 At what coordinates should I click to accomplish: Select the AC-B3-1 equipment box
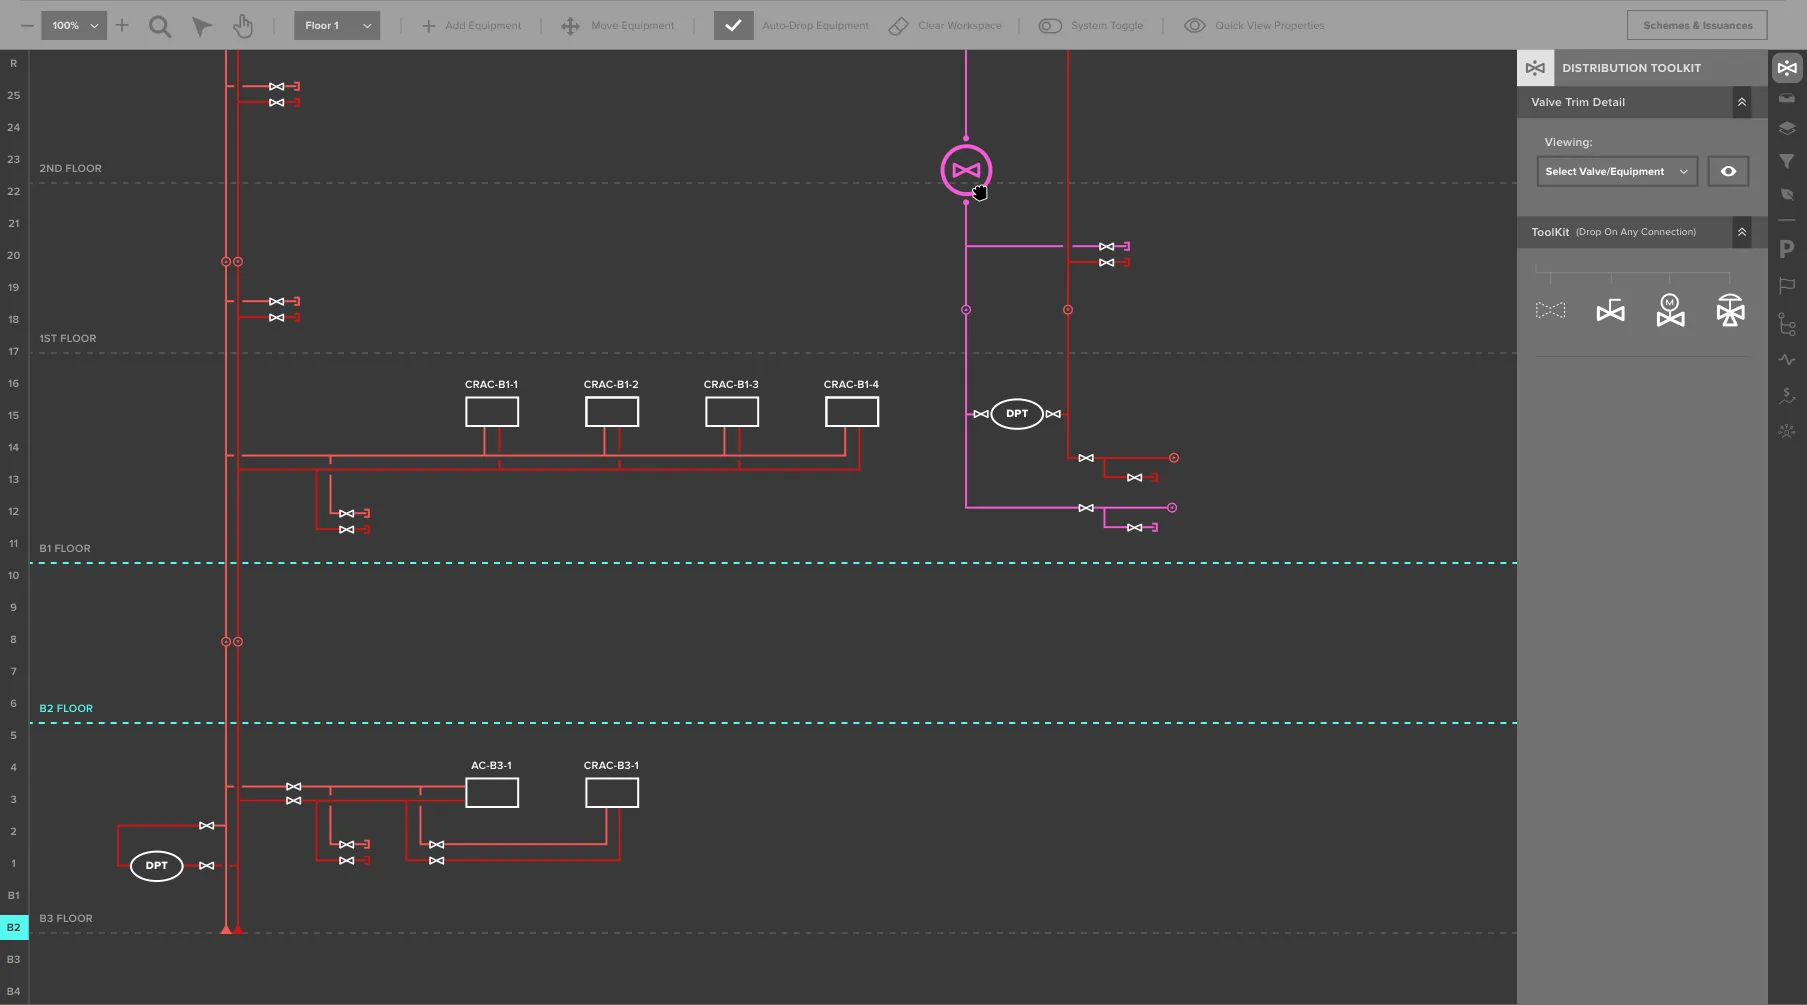(x=492, y=792)
